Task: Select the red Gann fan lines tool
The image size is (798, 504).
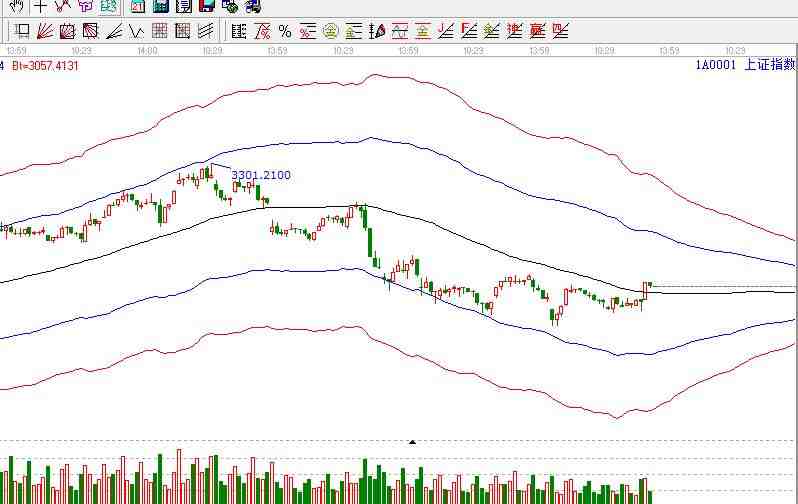Action: pos(45,31)
